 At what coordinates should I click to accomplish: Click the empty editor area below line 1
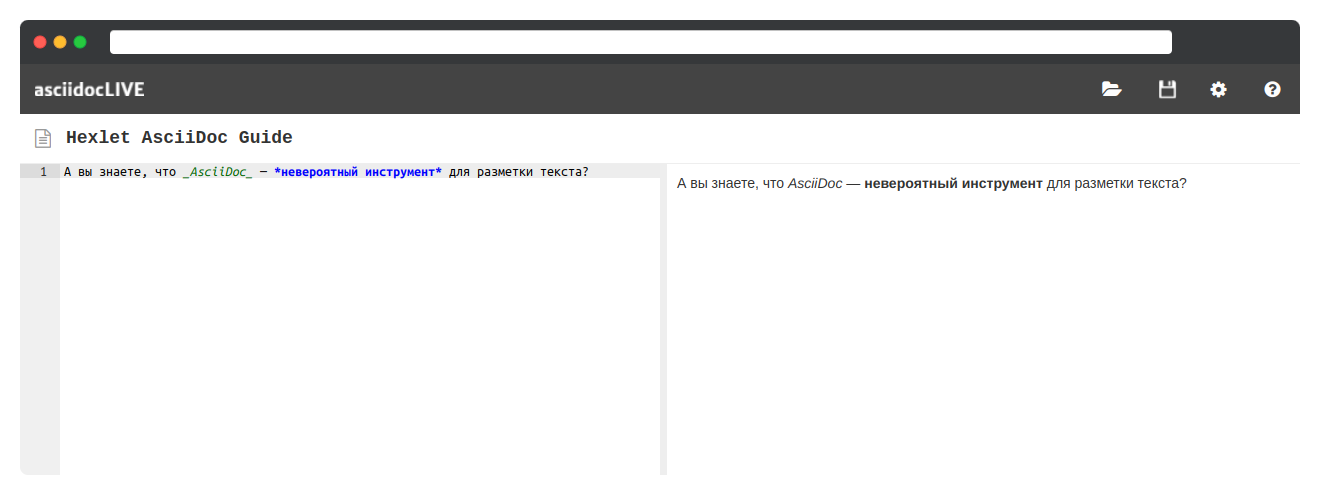click(360, 320)
